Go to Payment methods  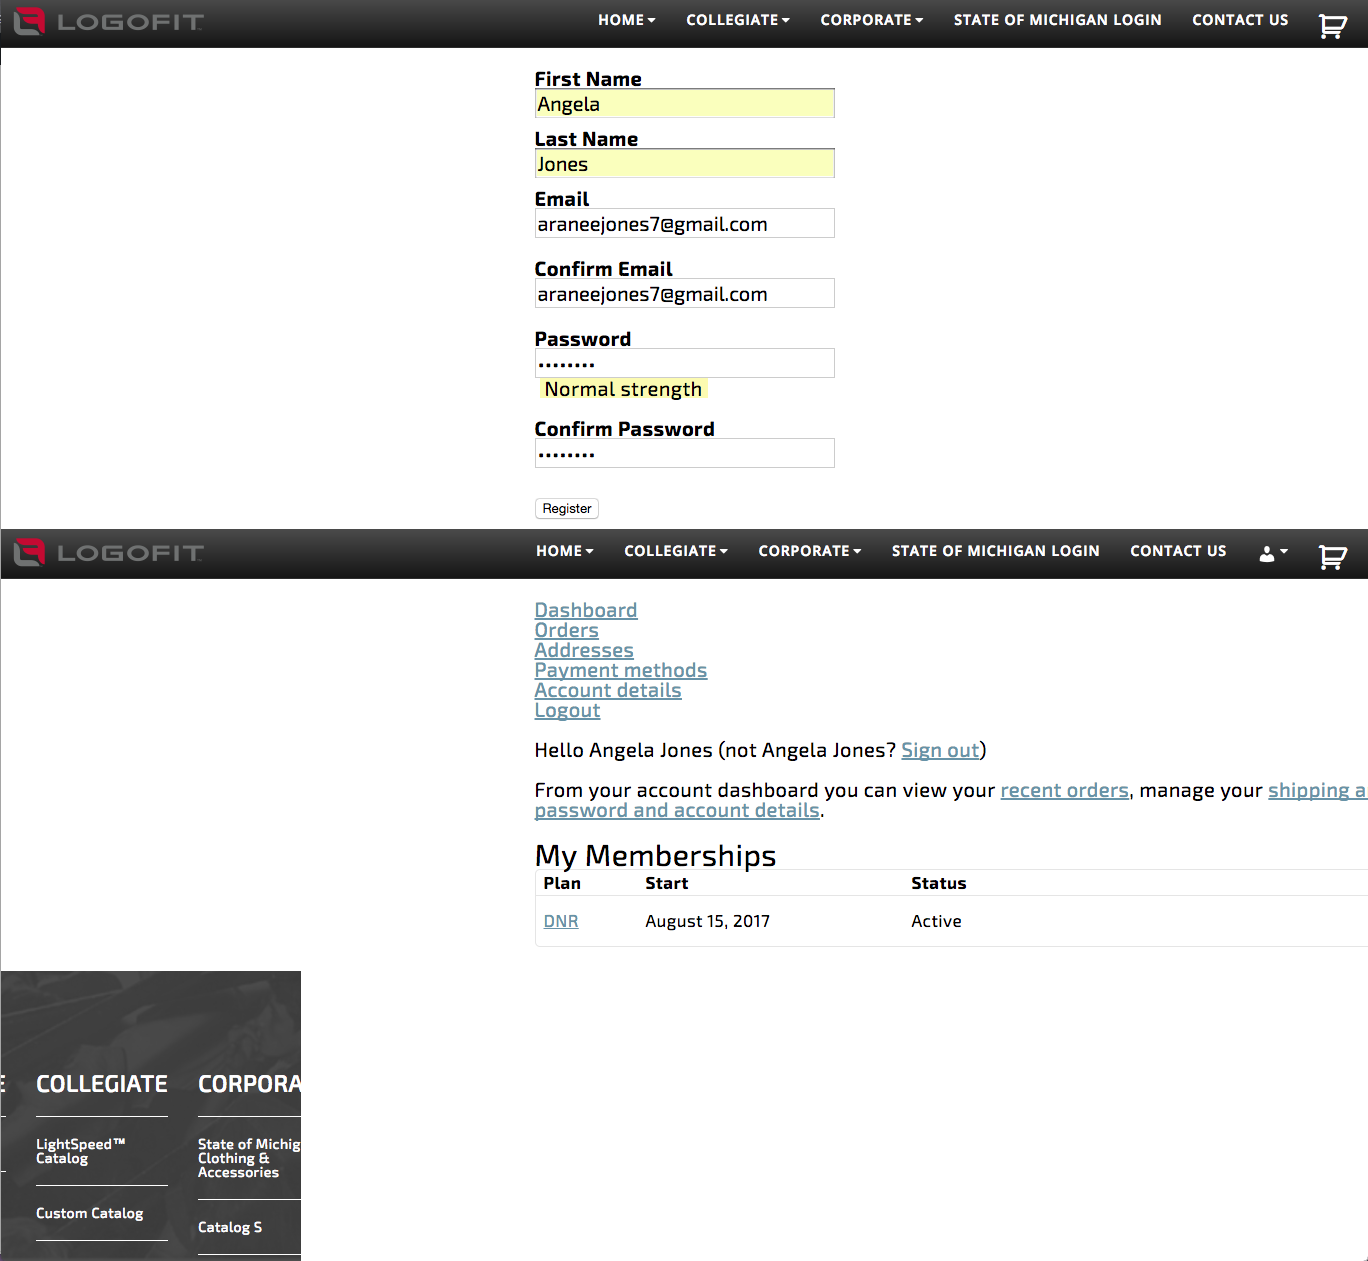[x=620, y=670]
